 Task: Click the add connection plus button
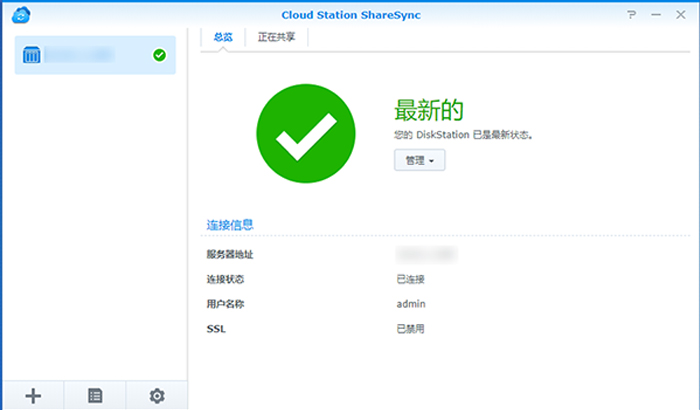pos(33,396)
